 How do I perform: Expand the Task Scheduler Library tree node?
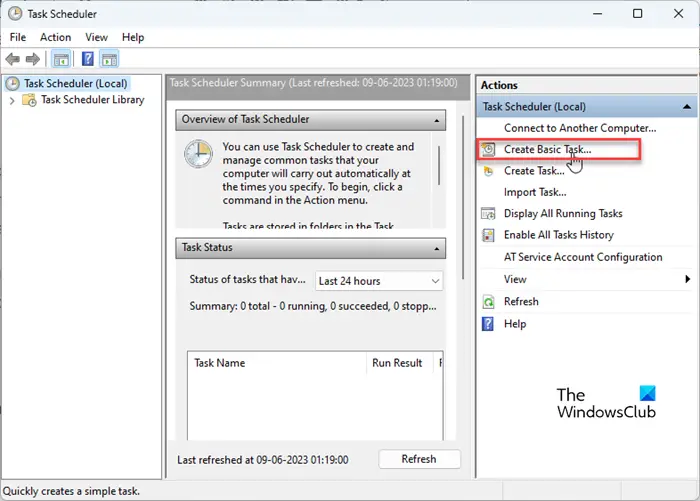pyautogui.click(x=12, y=100)
